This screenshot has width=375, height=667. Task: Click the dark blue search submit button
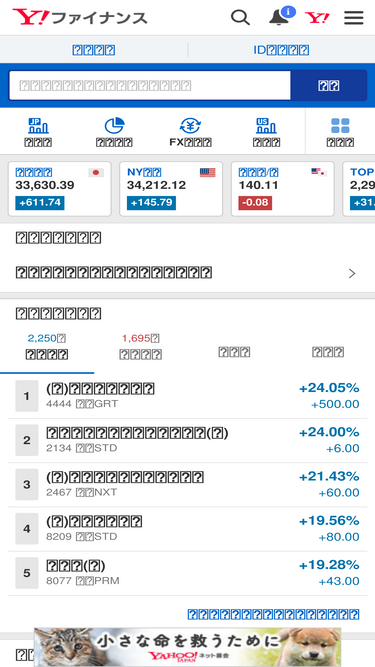click(x=329, y=86)
